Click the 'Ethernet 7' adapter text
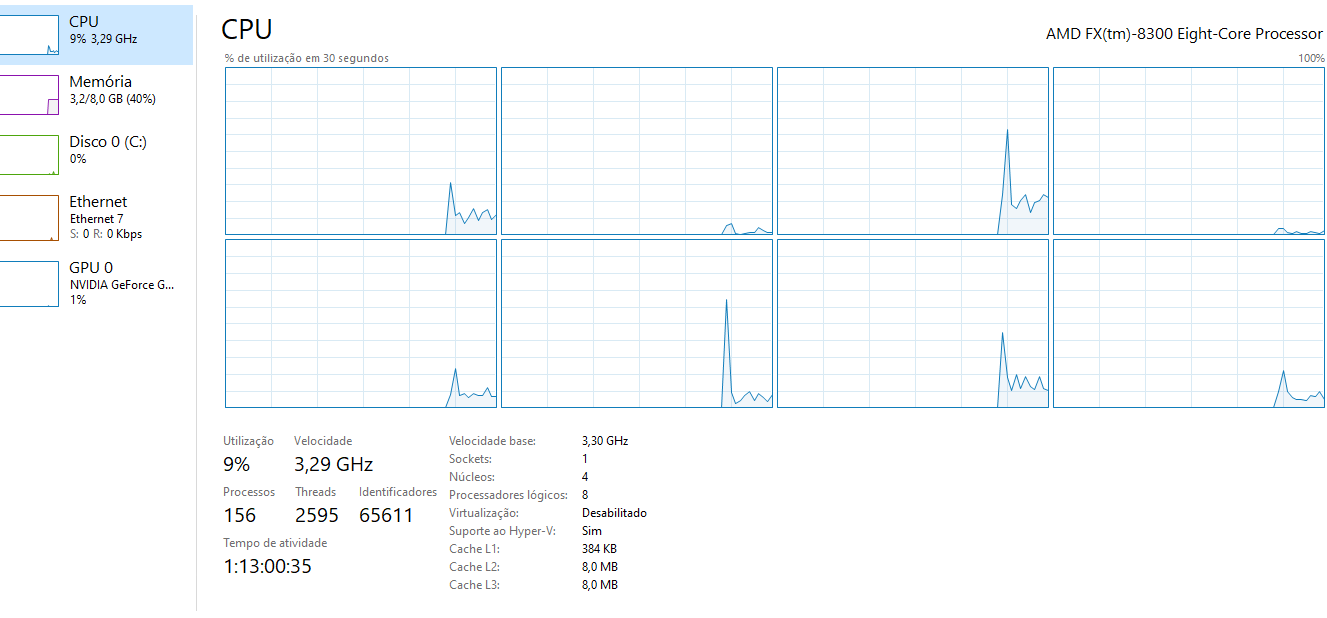 point(97,219)
